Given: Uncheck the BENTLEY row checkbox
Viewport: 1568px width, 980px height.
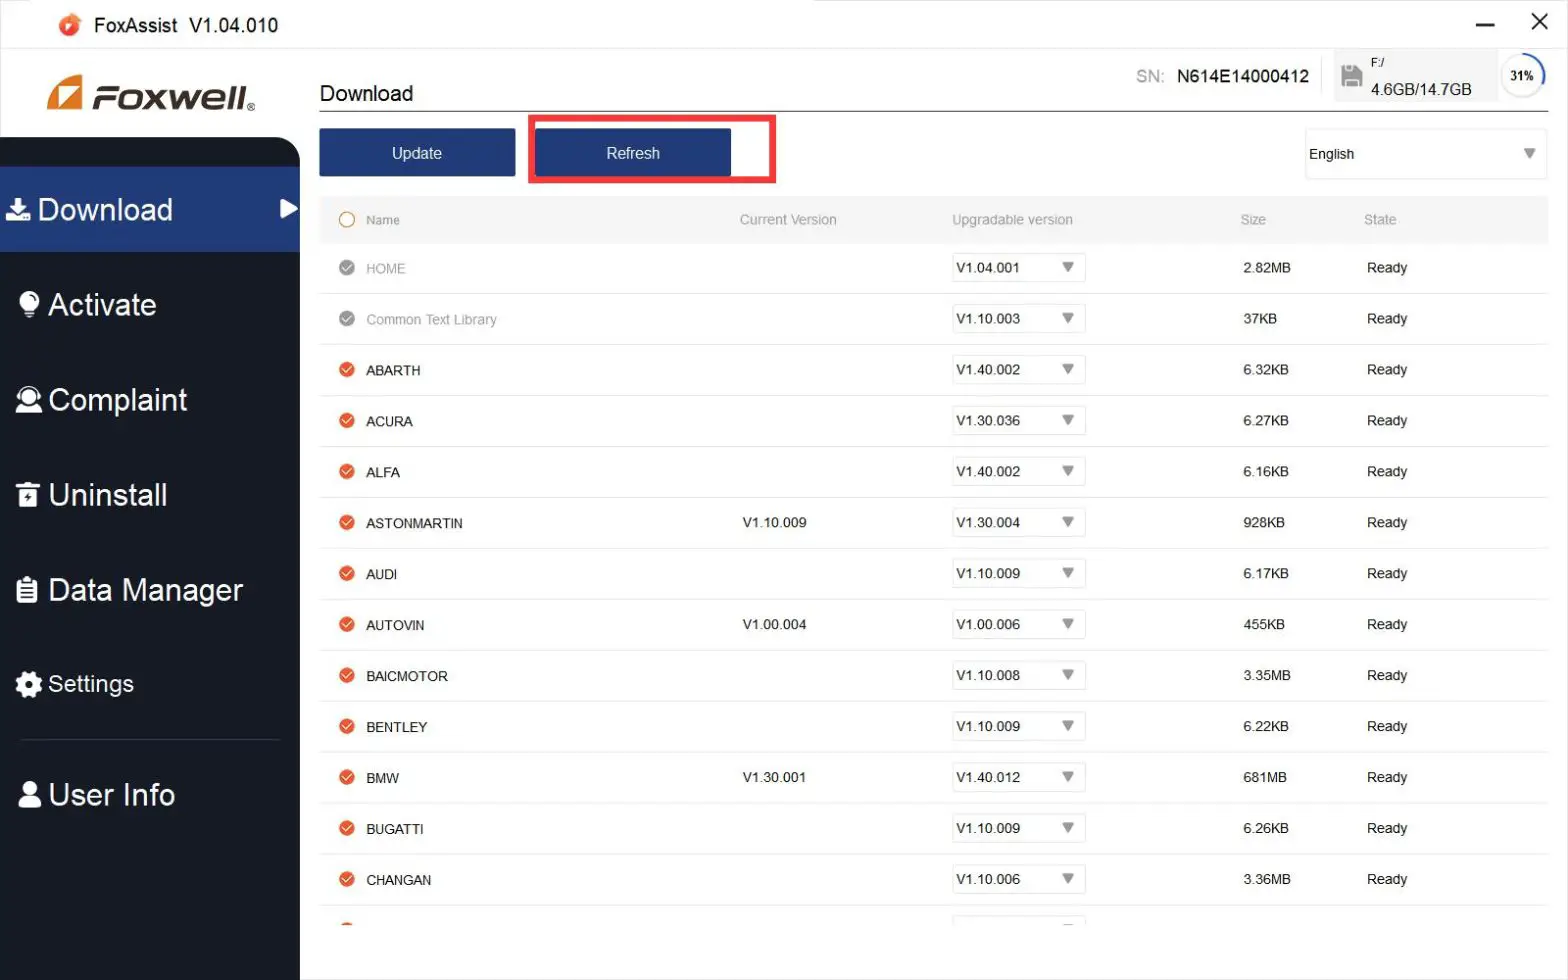Looking at the screenshot, I should click(x=347, y=727).
